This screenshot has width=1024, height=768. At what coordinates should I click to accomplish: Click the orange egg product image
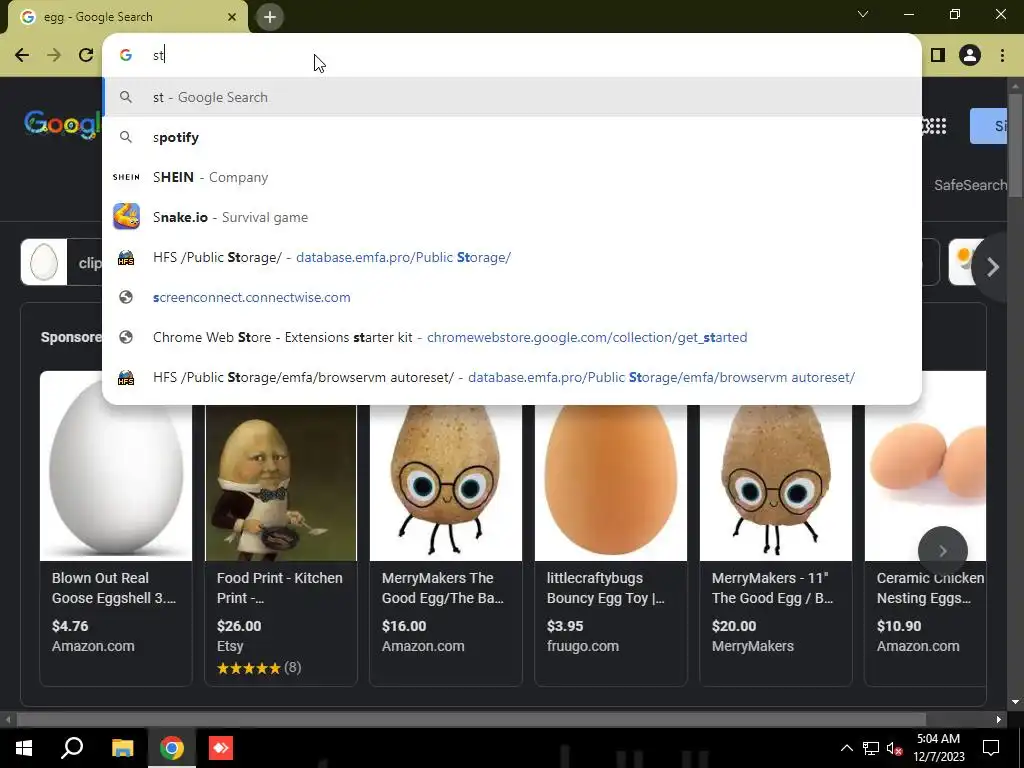pos(611,482)
